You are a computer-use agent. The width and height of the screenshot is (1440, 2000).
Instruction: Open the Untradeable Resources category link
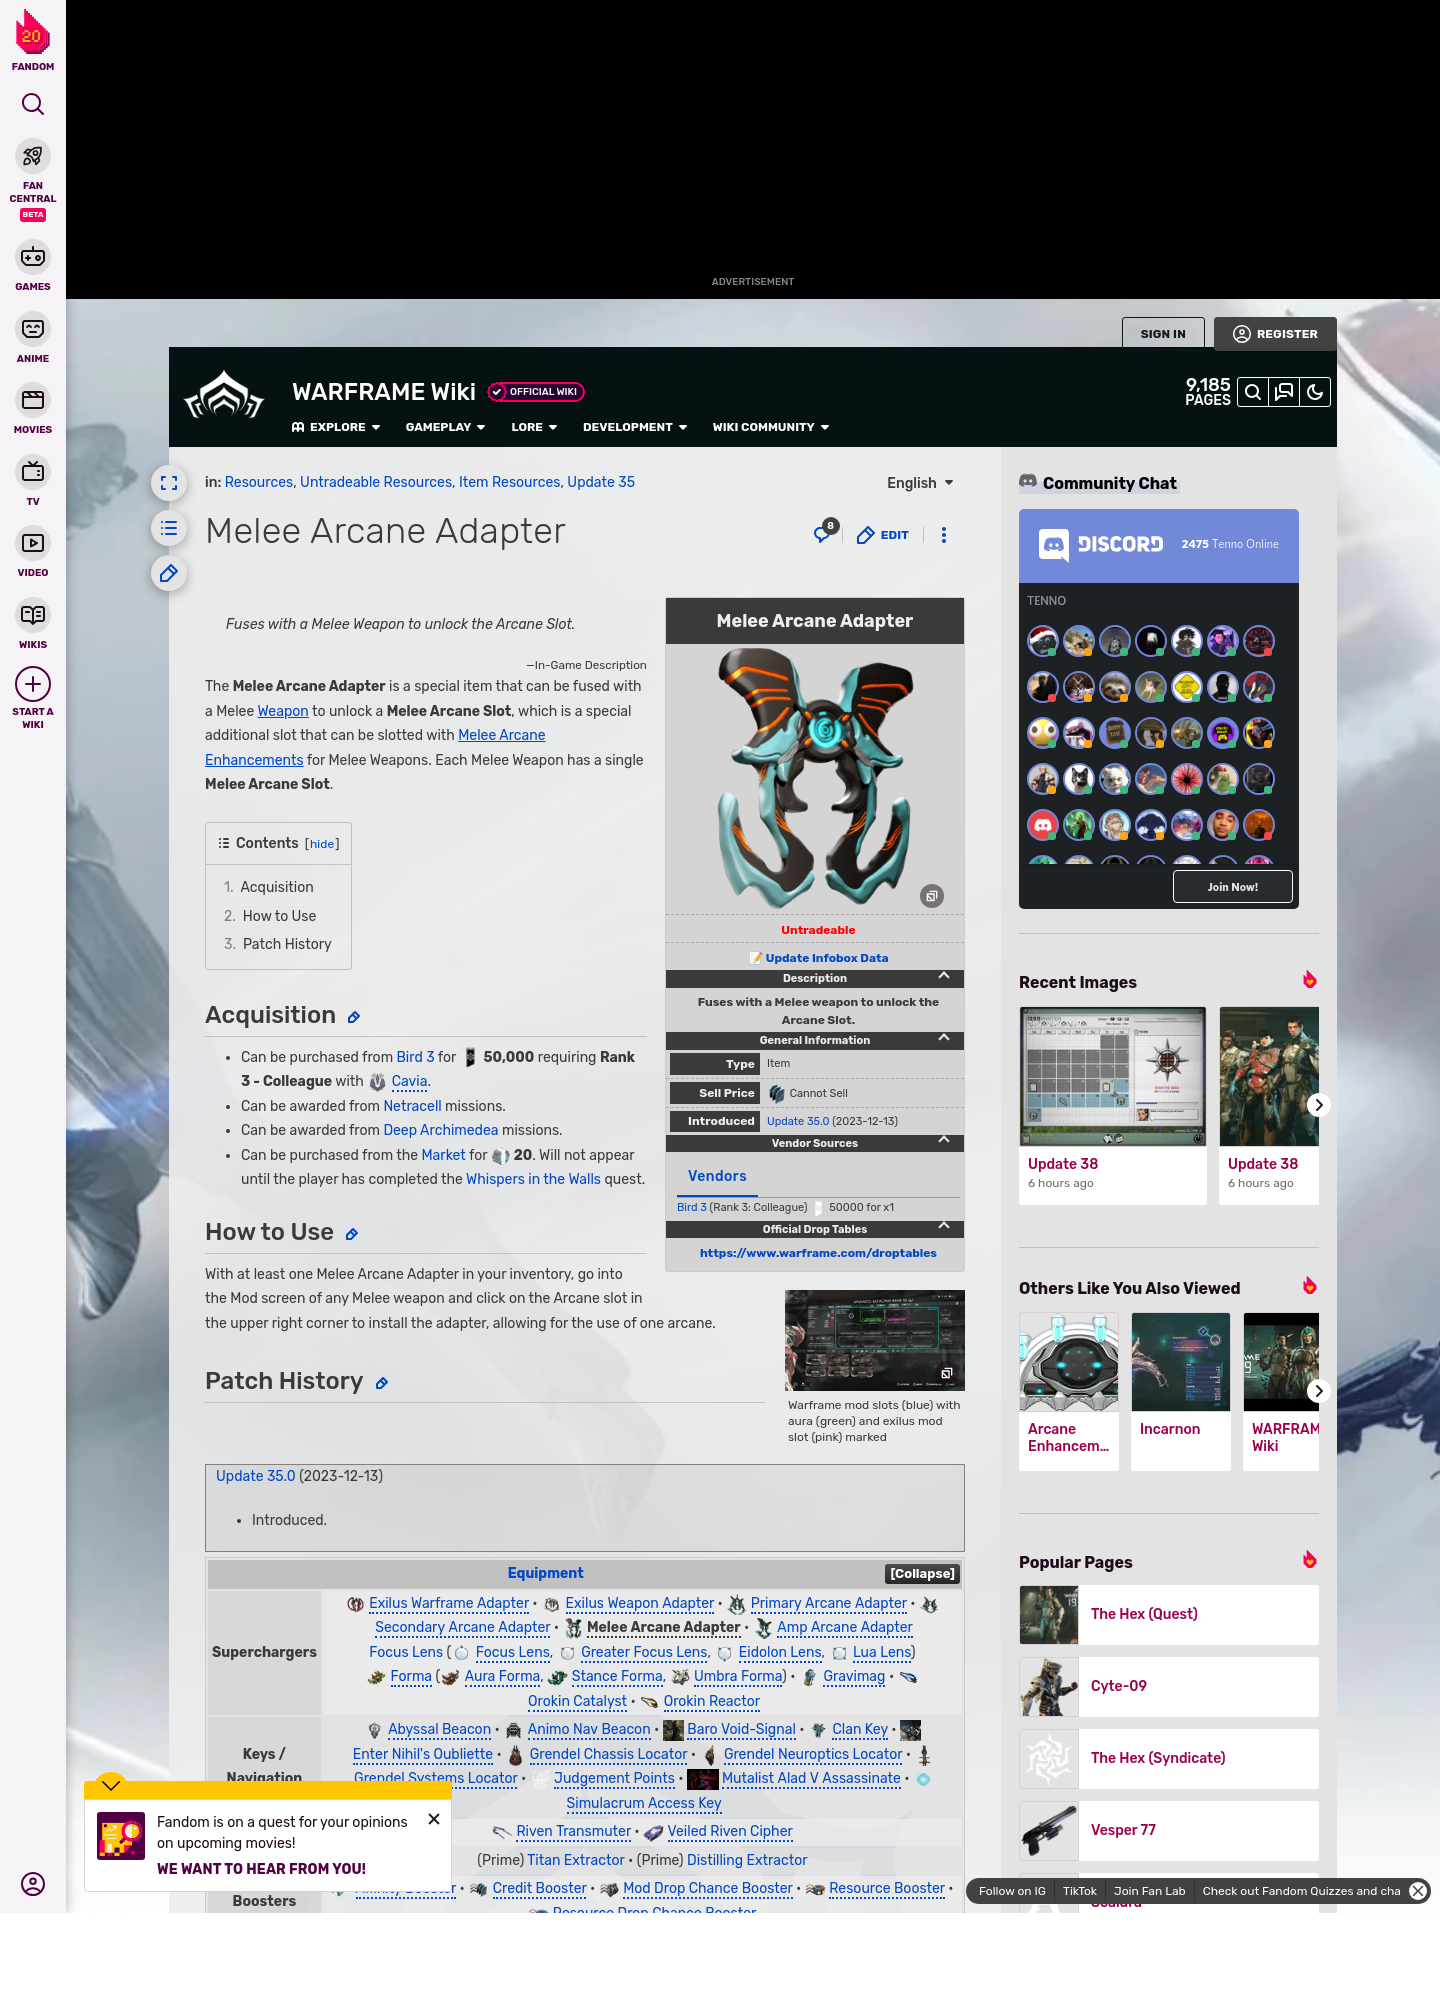(x=376, y=482)
